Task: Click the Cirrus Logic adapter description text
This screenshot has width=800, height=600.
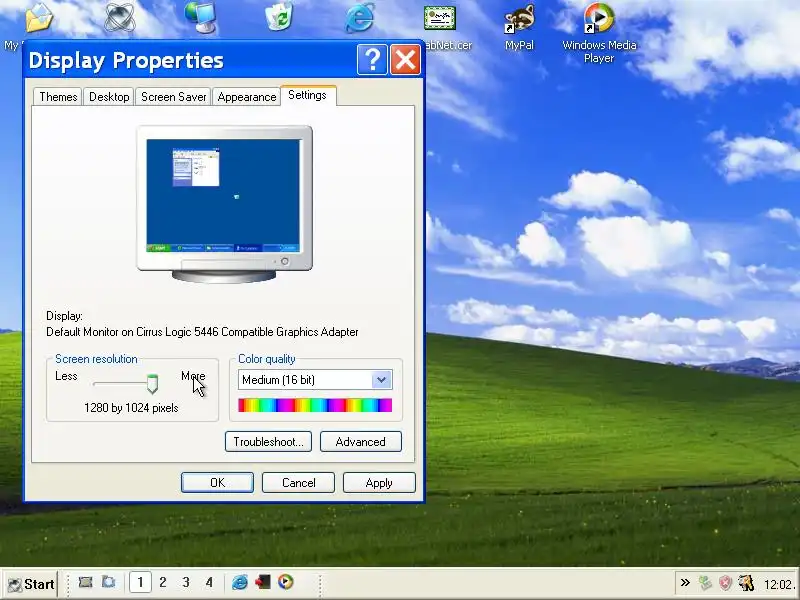Action: [202, 332]
